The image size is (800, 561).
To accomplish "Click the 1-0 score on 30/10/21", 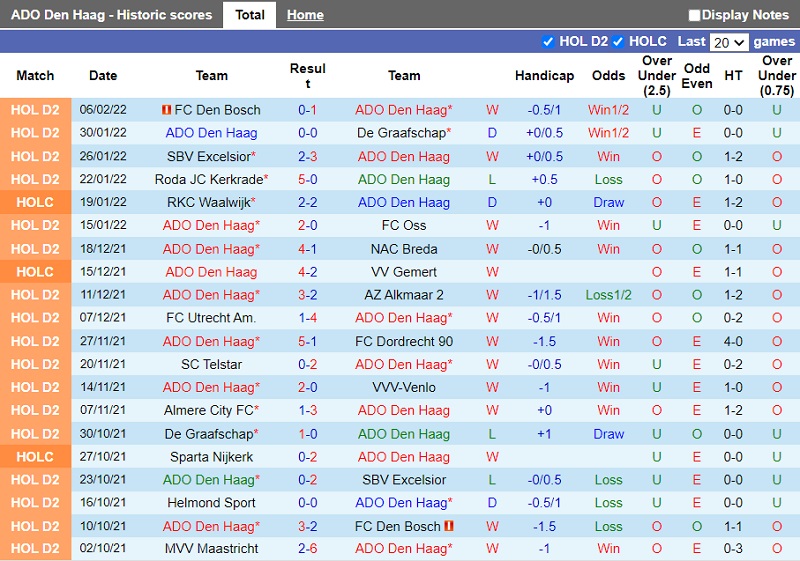I will click(x=308, y=434).
